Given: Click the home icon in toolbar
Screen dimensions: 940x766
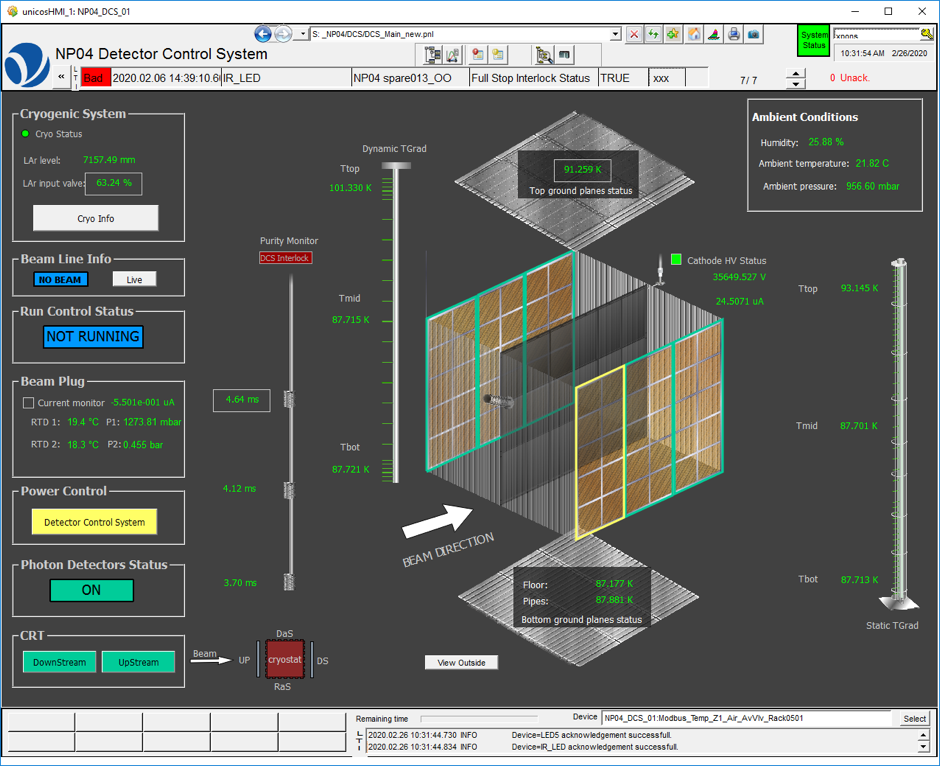Looking at the screenshot, I should tap(694, 34).
